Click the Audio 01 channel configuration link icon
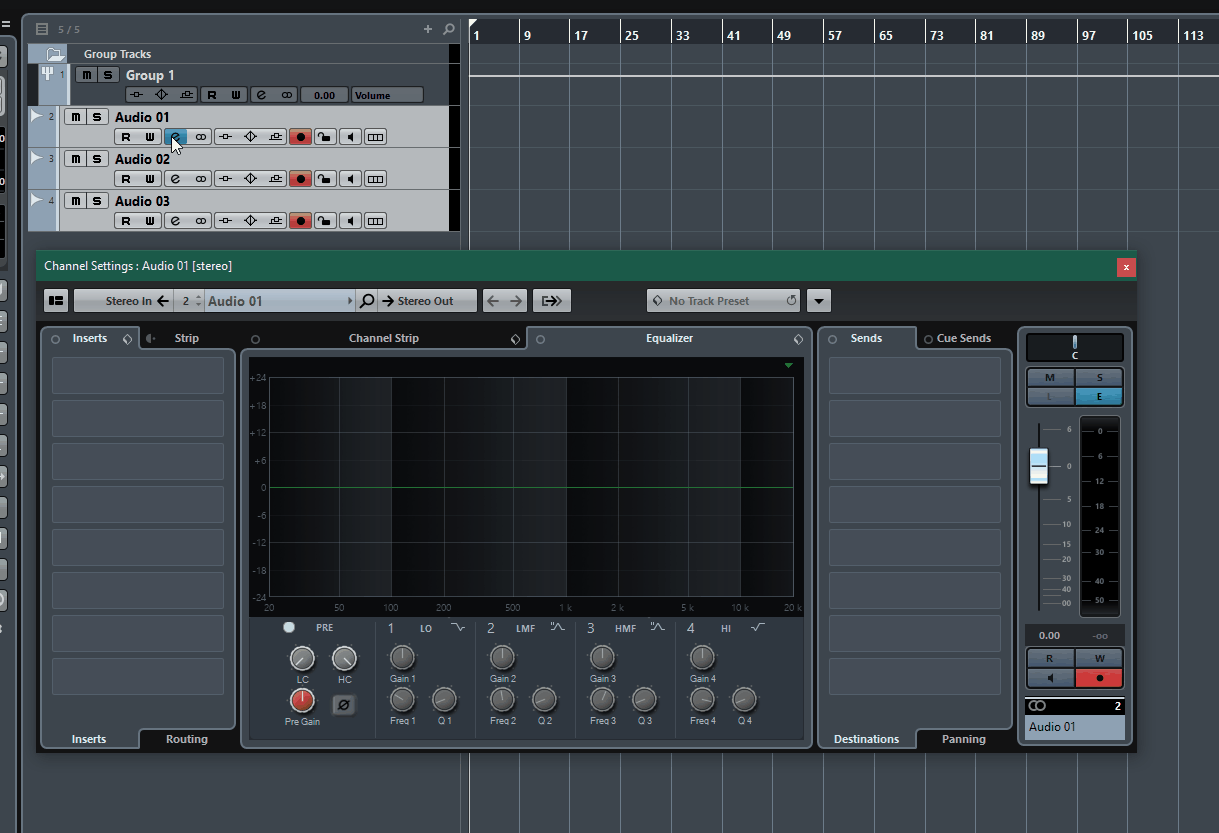Viewport: 1219px width, 833px height. click(x=201, y=137)
